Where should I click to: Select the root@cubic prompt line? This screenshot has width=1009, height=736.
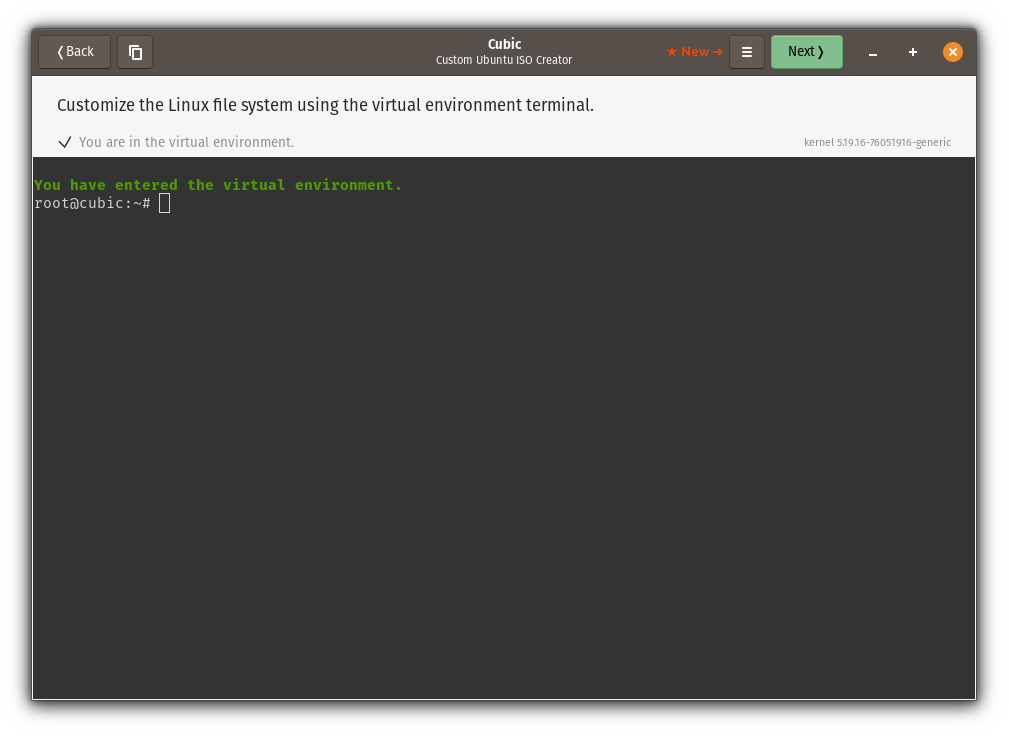click(x=93, y=203)
